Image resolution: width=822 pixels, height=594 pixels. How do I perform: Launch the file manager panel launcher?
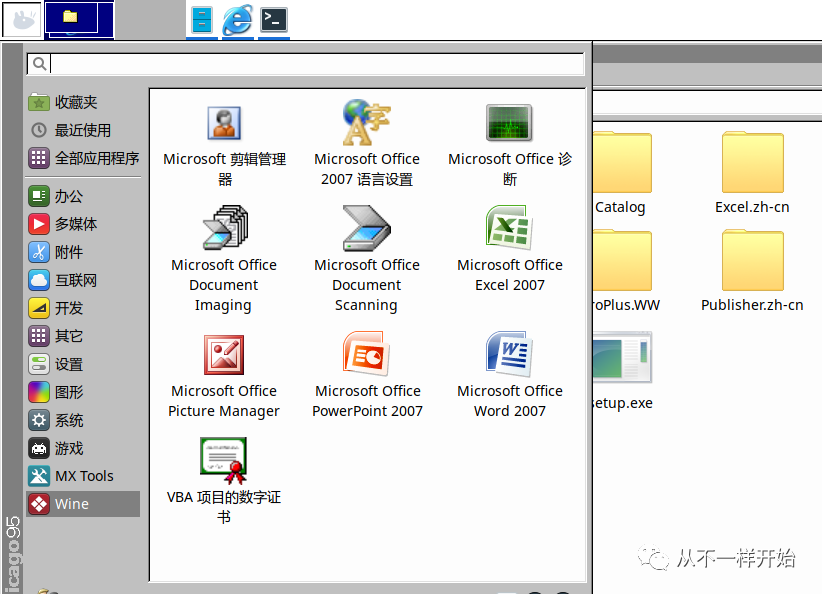pos(202,20)
